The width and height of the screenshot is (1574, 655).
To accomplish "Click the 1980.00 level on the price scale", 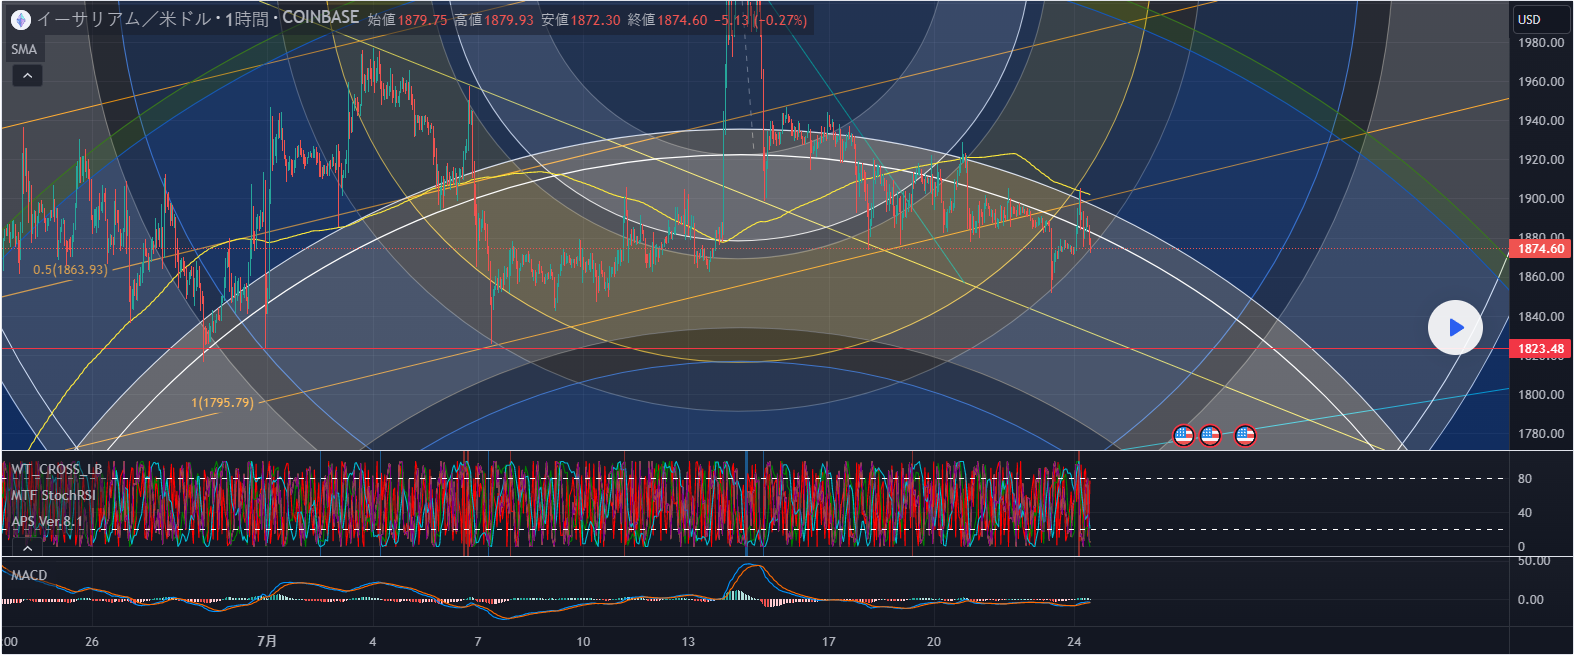I will click(x=1540, y=43).
